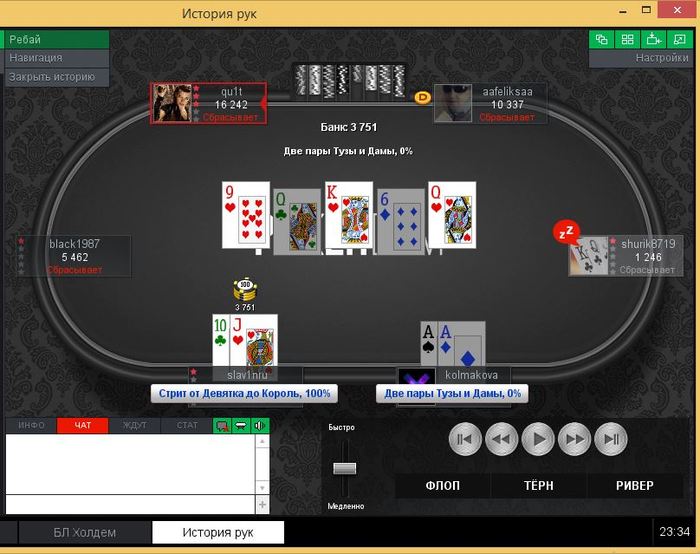Click the tile tables grid icon

(x=627, y=39)
